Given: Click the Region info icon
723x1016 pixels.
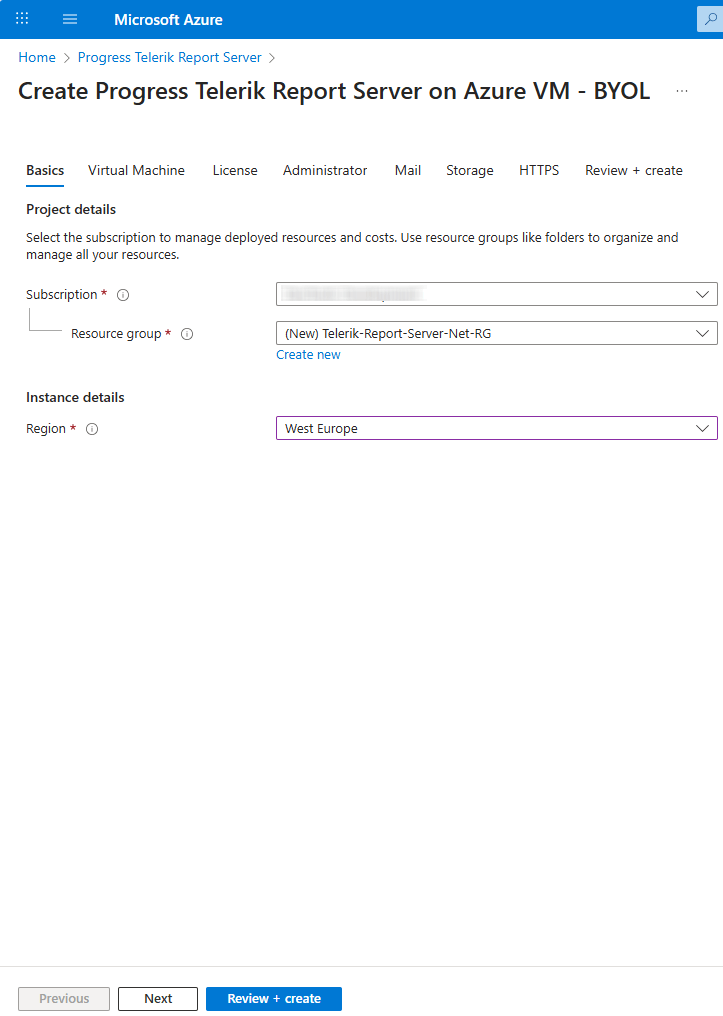Looking at the screenshot, I should pos(92,429).
